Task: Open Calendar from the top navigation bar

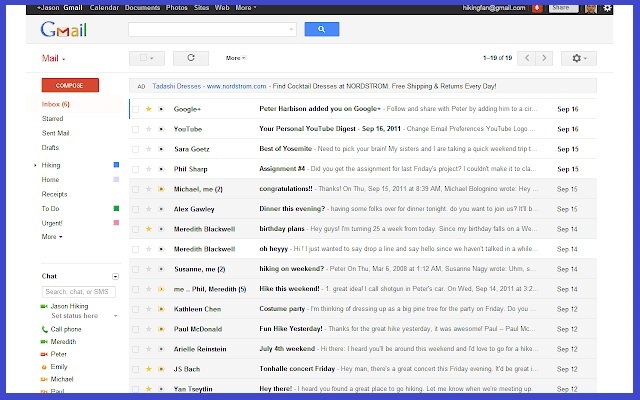Action: pyautogui.click(x=104, y=7)
